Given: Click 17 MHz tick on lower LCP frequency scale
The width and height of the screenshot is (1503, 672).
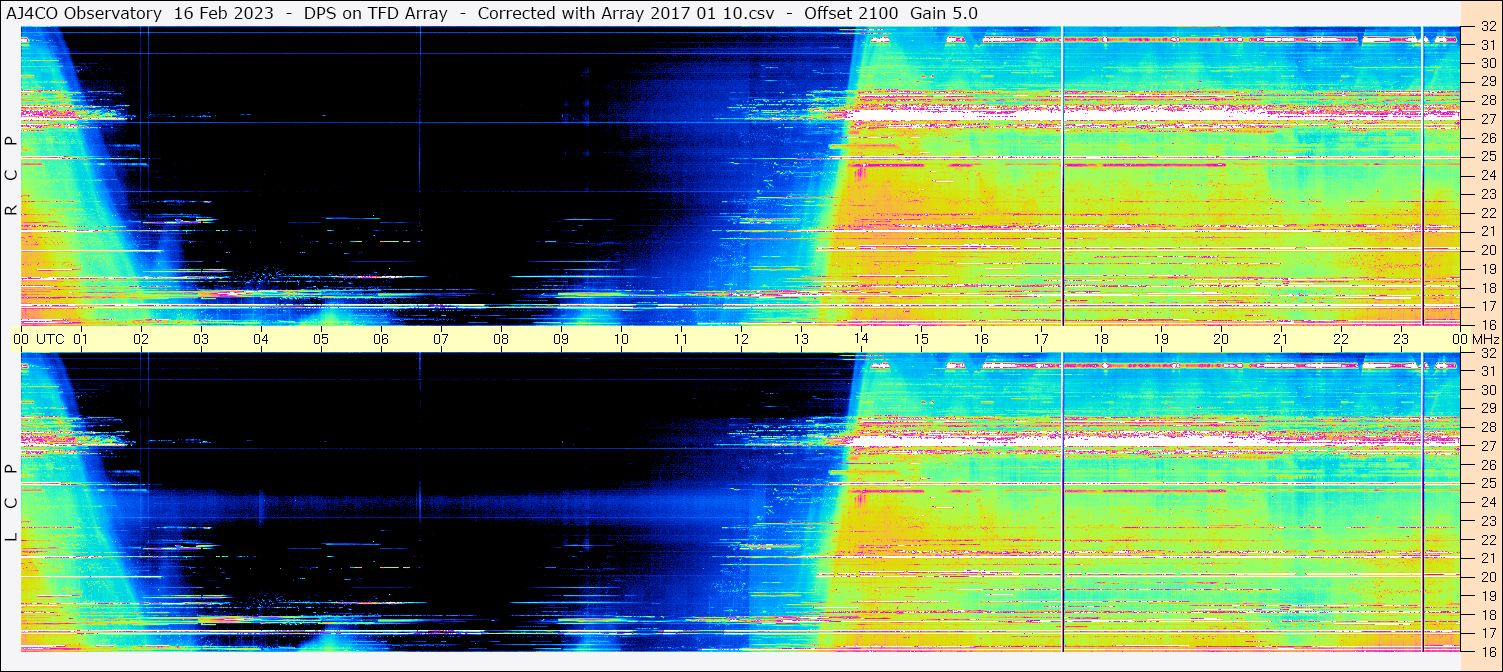Looking at the screenshot, I should click(1487, 633).
